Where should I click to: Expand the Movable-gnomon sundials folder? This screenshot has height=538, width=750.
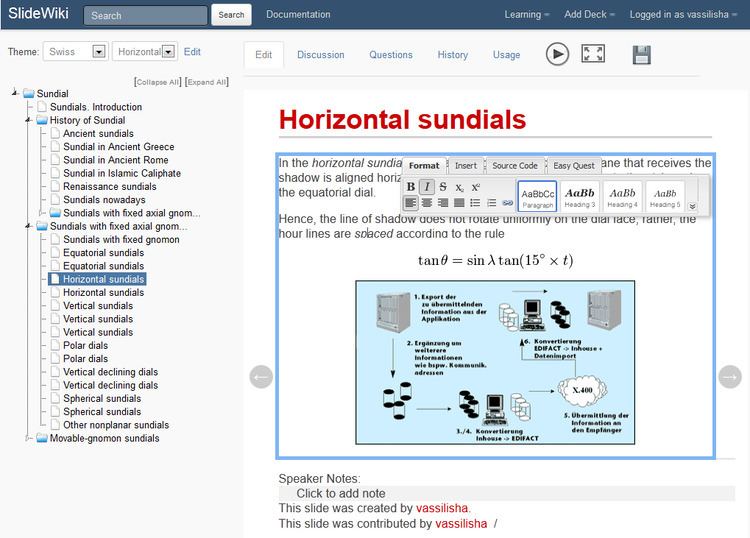[x=29, y=438]
